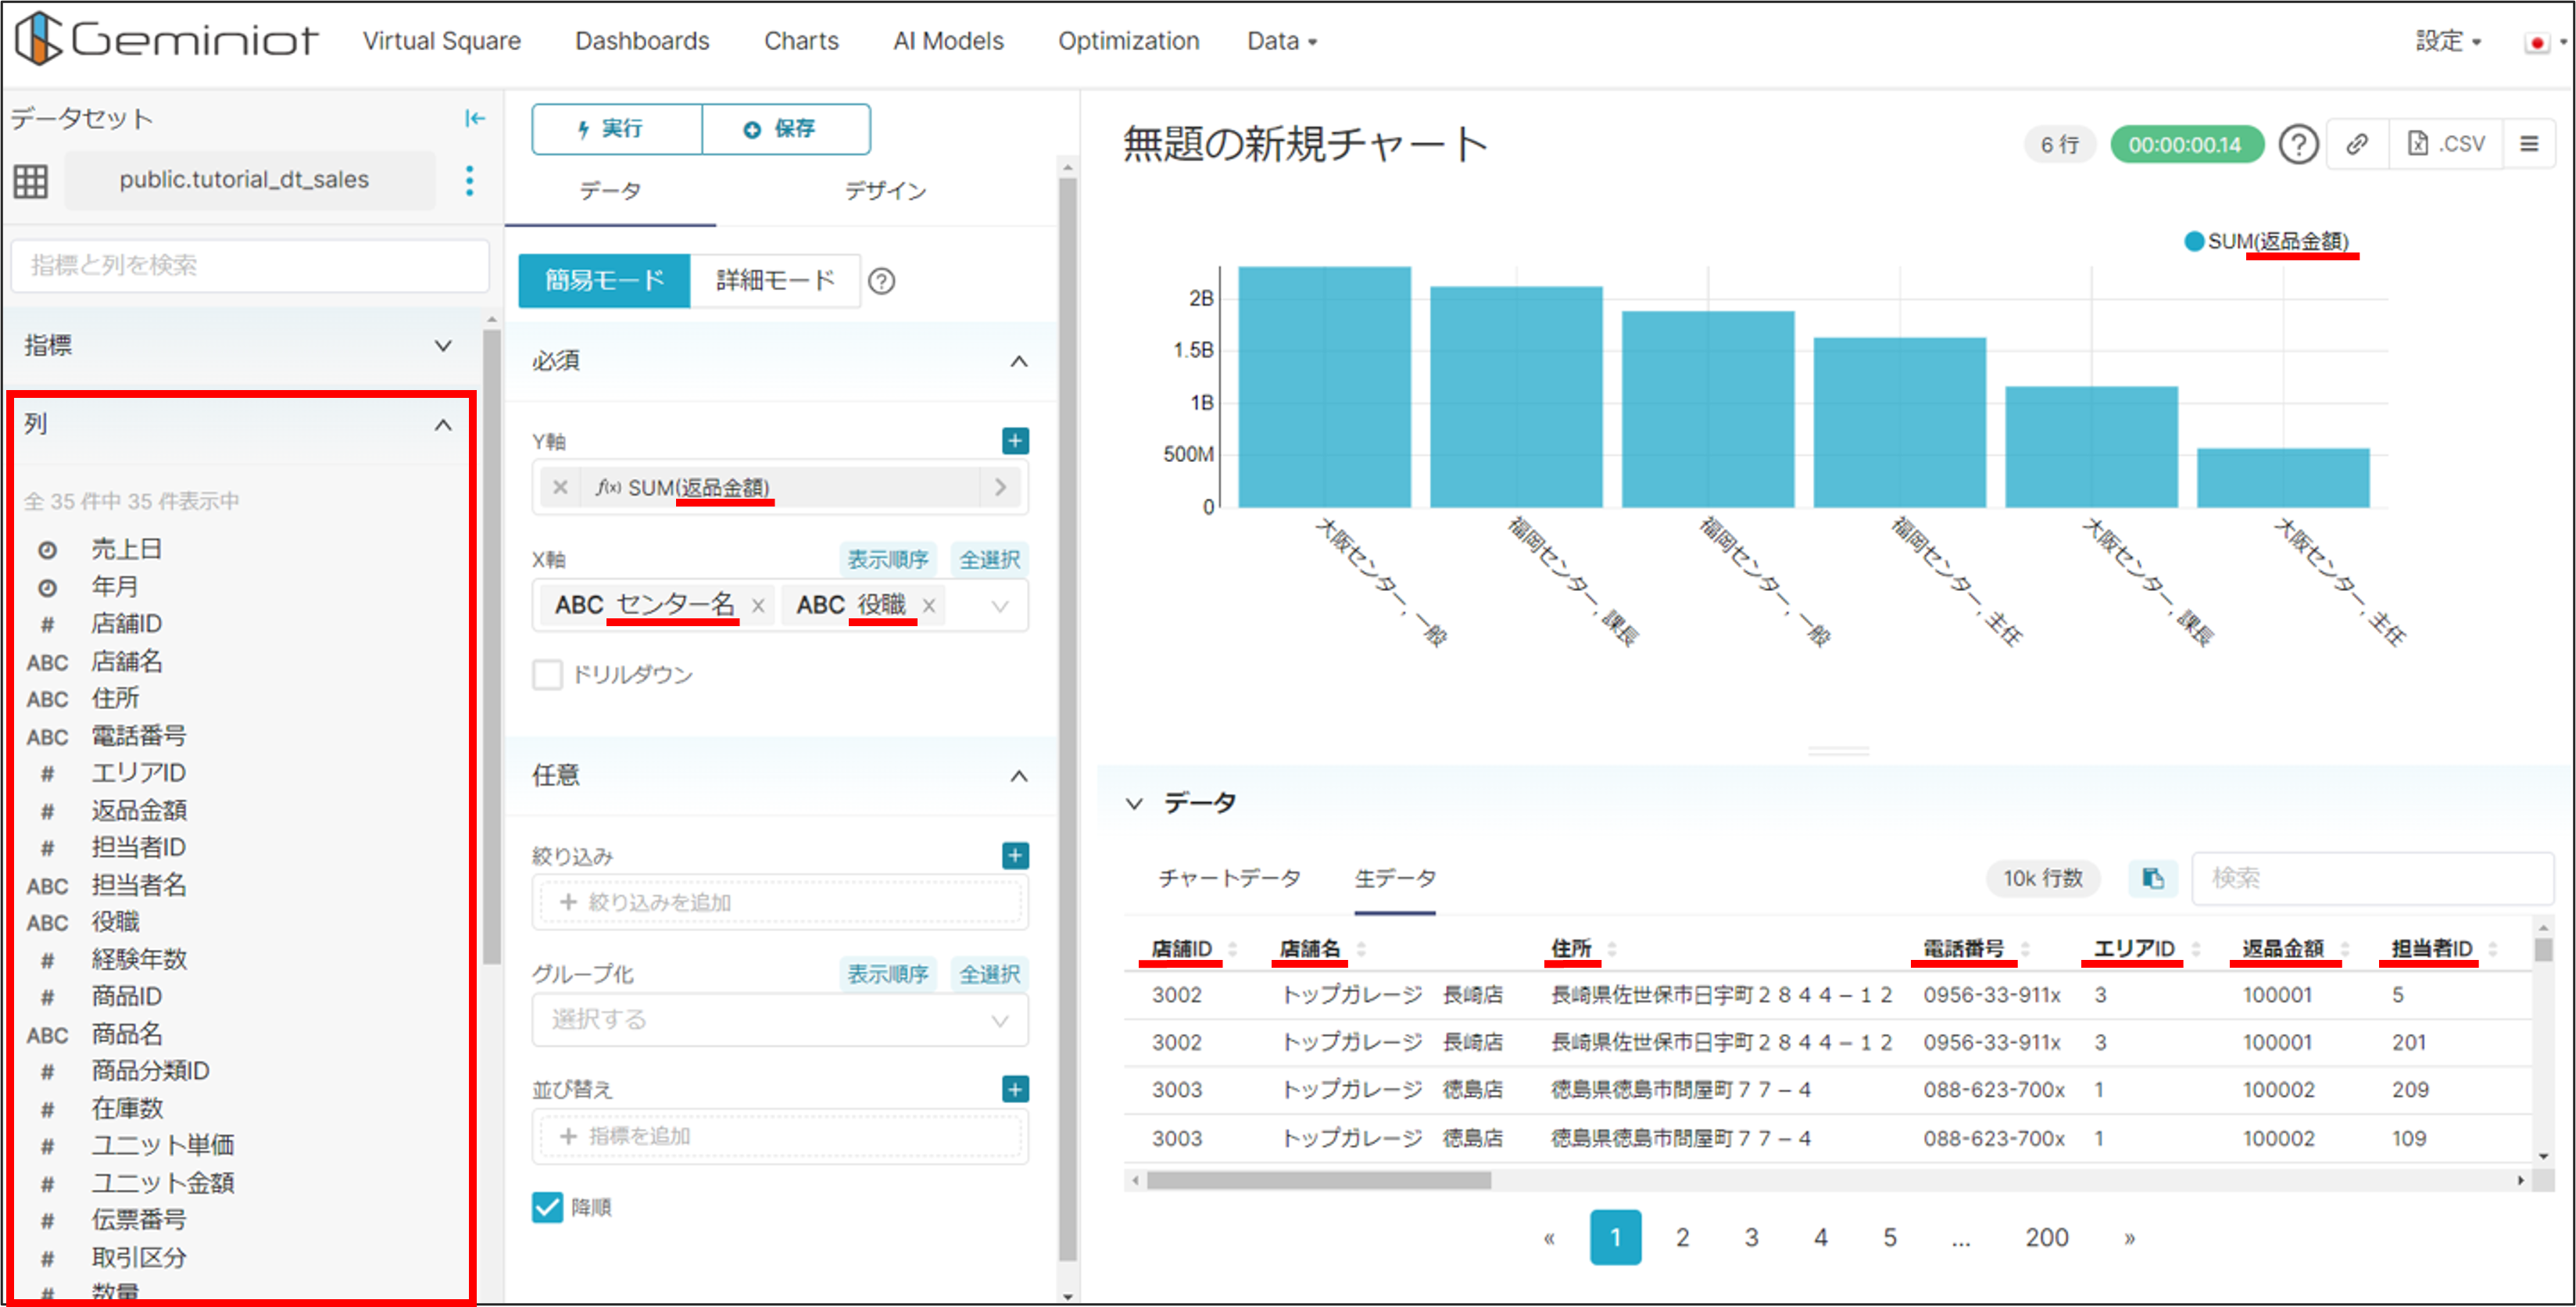Sort by 住所 column arrows

pos(1611,949)
